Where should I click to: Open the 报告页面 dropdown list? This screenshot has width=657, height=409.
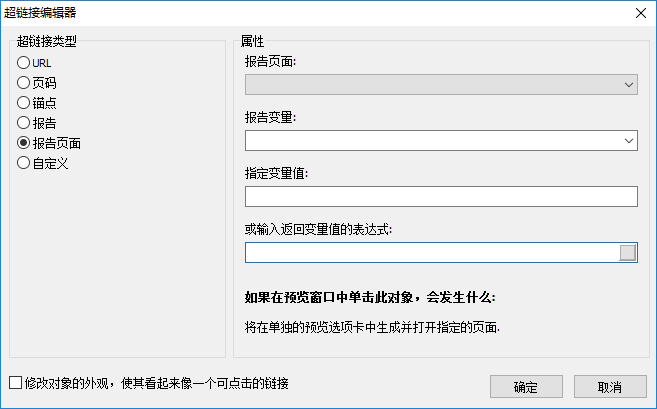[441, 85]
